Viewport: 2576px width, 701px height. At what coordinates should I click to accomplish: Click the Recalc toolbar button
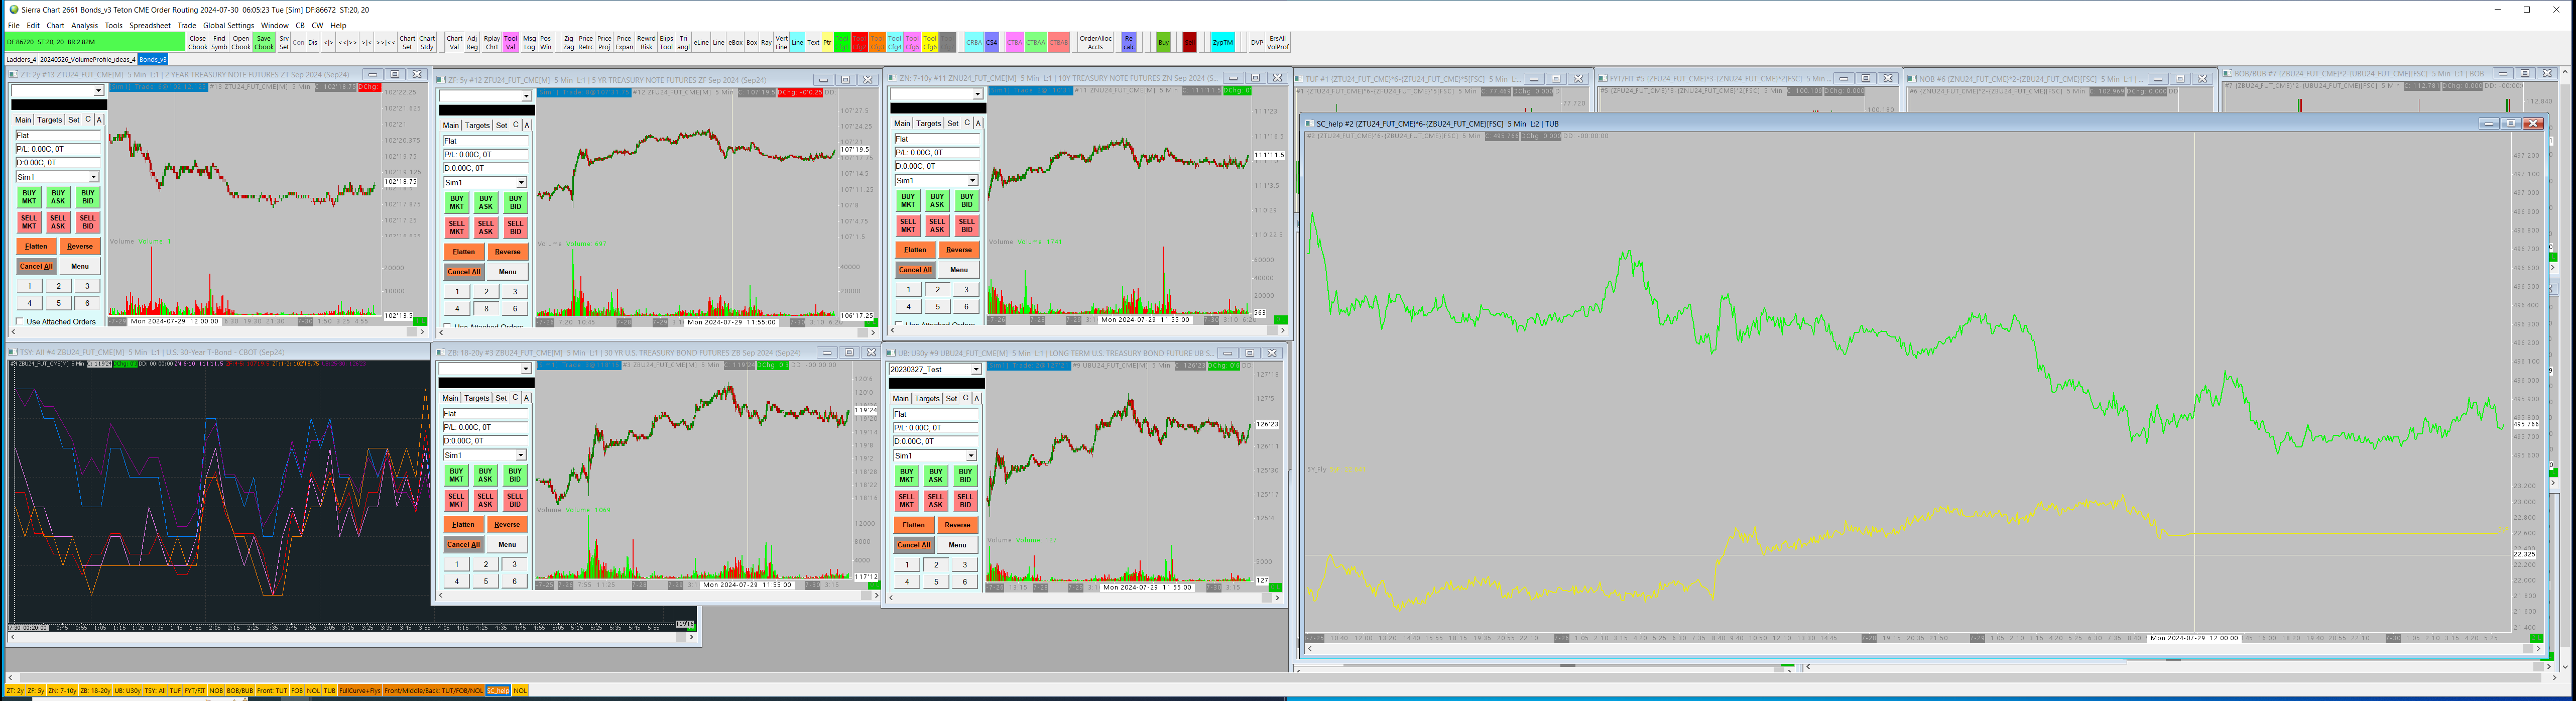pos(1129,42)
